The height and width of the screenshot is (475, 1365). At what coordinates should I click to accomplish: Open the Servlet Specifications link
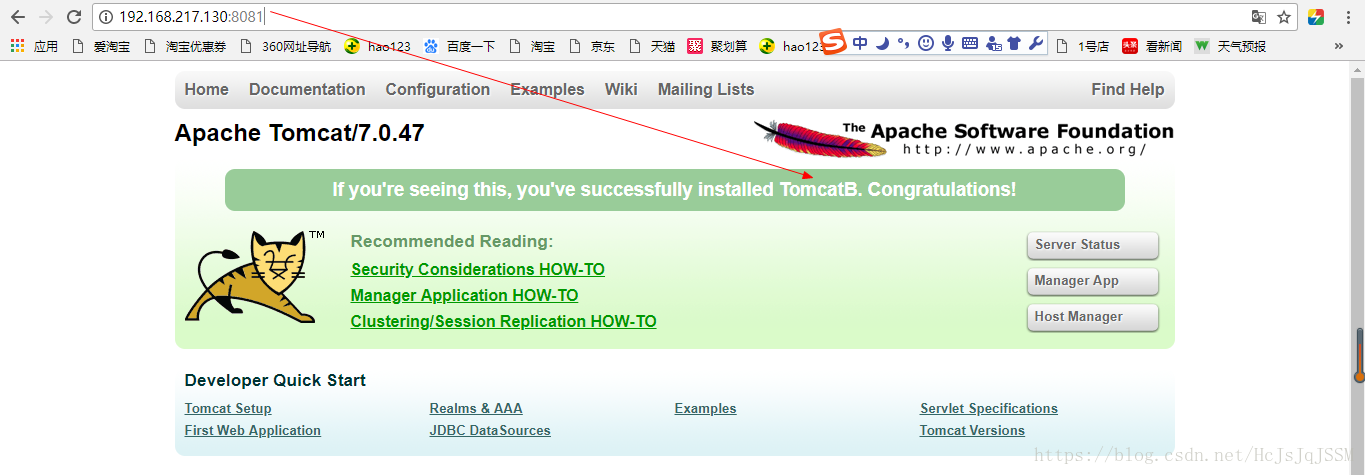coord(989,408)
